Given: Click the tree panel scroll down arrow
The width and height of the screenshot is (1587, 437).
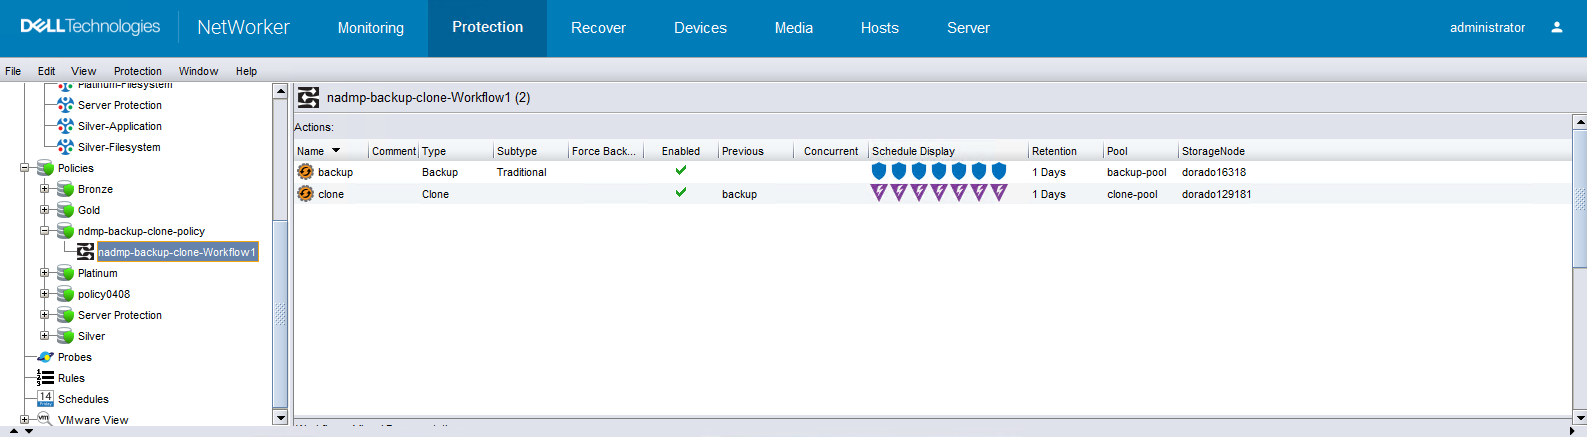Looking at the screenshot, I should click(x=280, y=418).
